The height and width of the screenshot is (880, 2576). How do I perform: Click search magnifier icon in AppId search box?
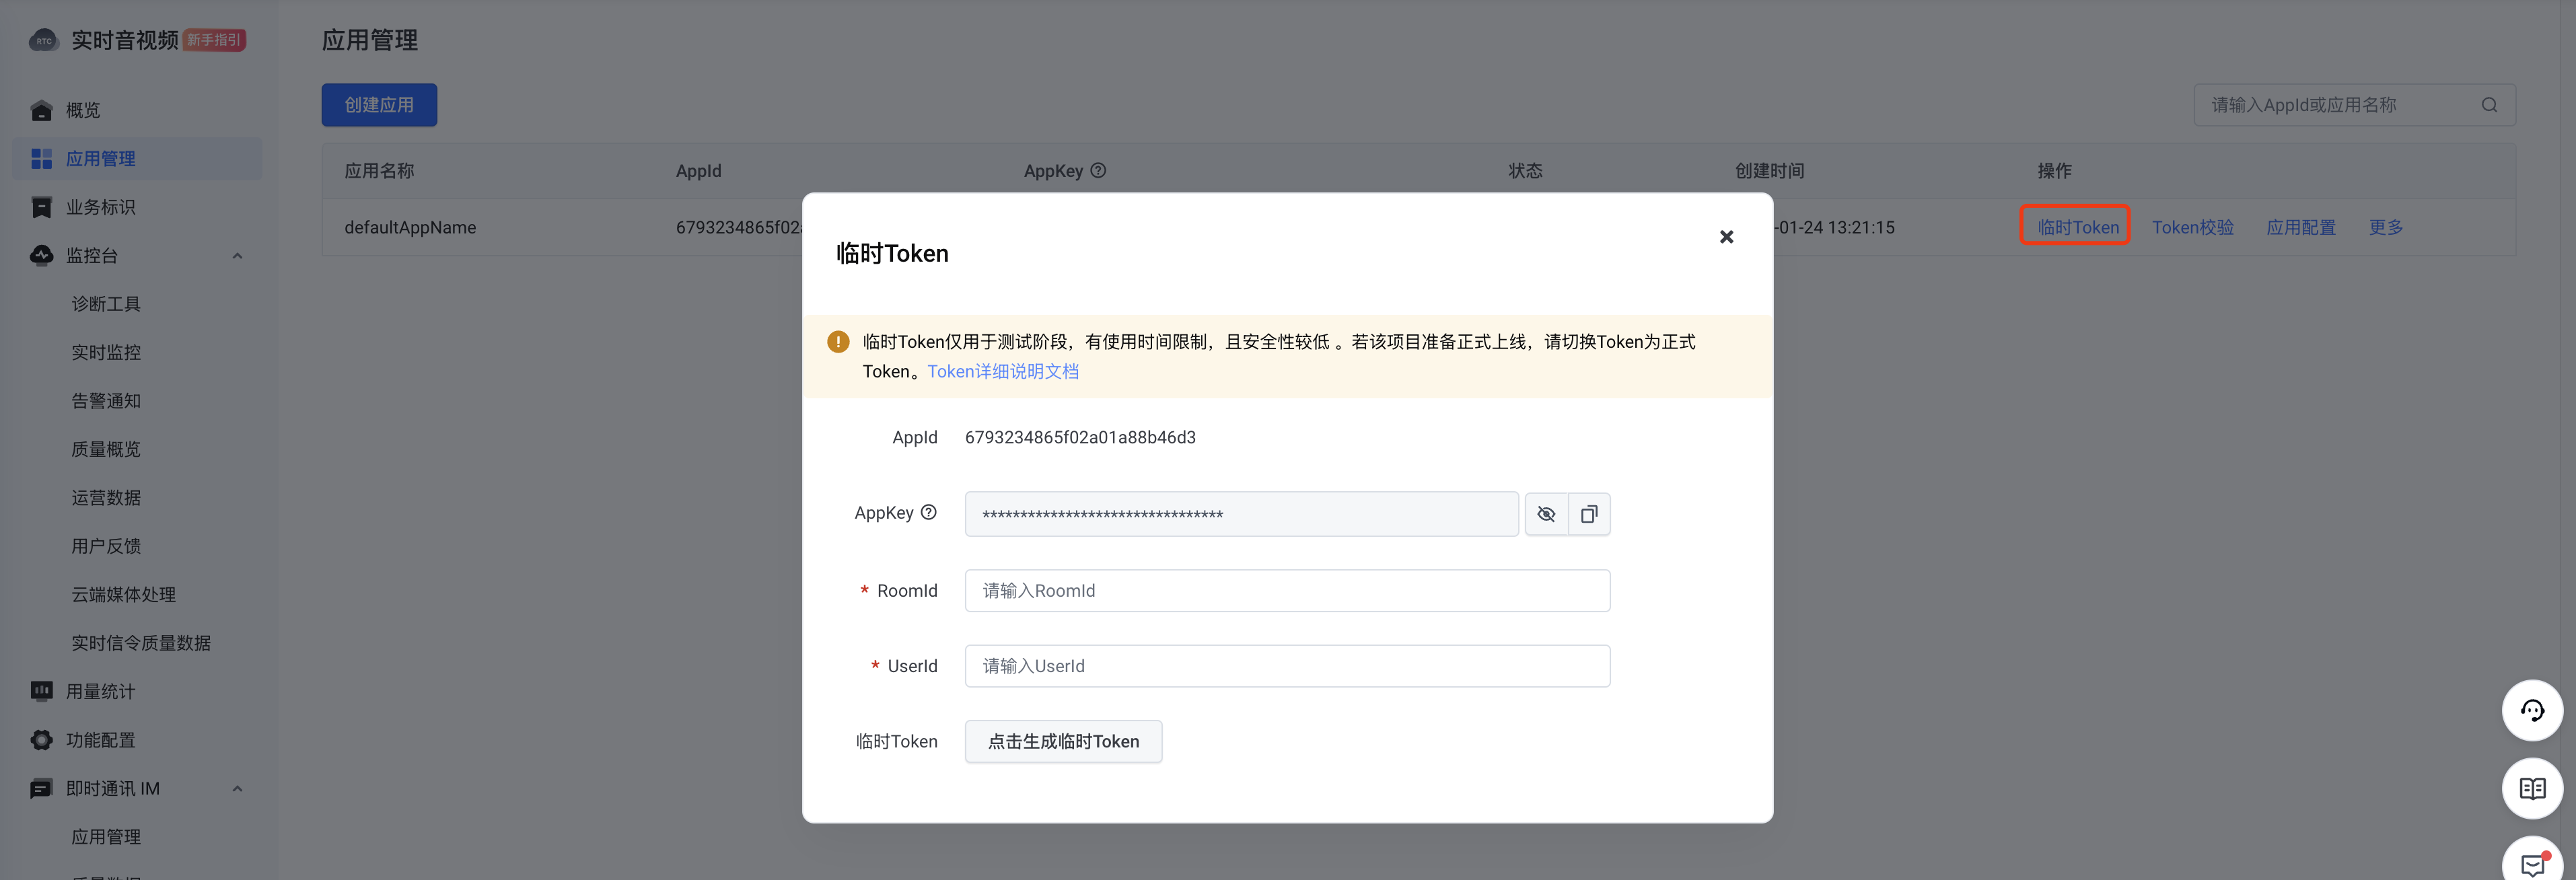[2489, 105]
